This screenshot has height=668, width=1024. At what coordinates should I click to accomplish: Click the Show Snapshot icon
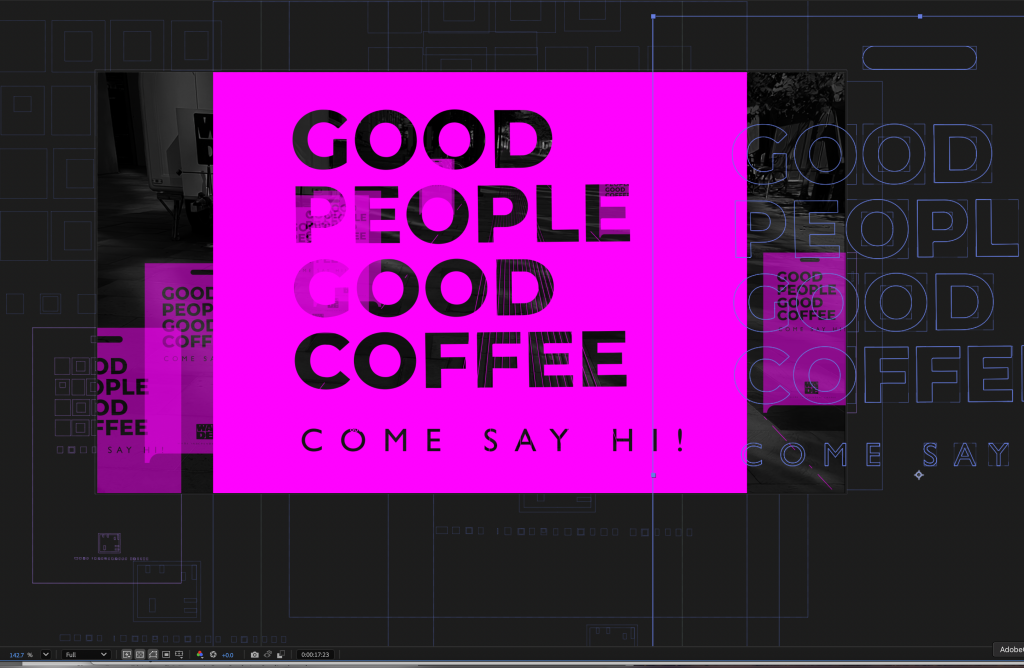pos(268,654)
